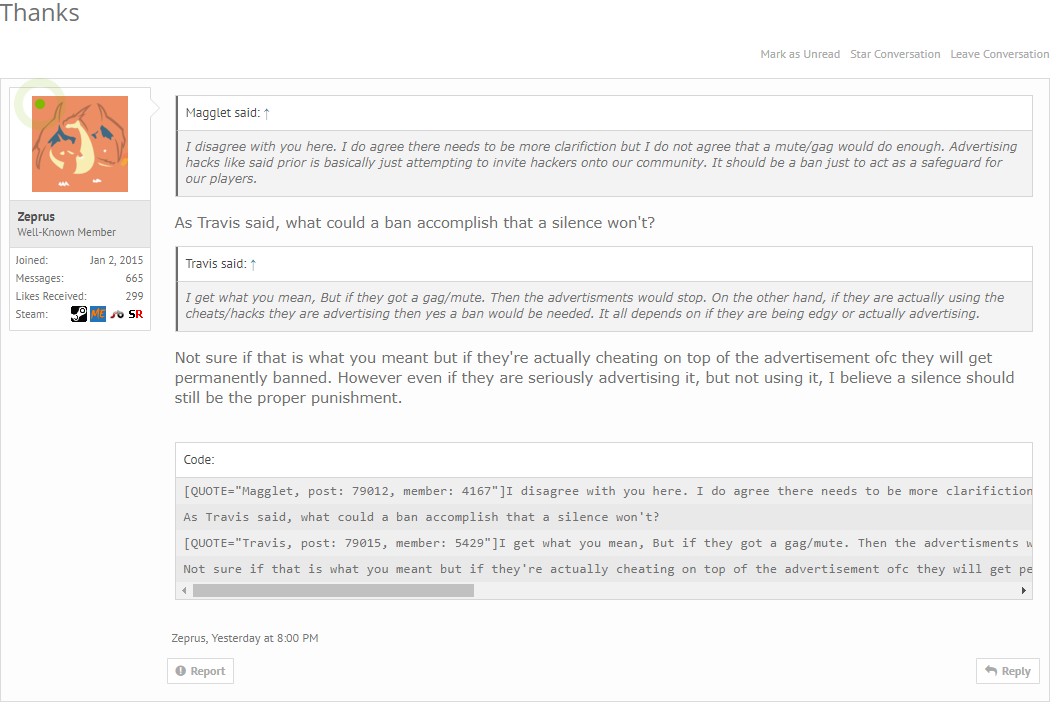The height and width of the screenshot is (702, 1050).
Task: Click the Zeprus author link below the post
Action: [x=188, y=637]
